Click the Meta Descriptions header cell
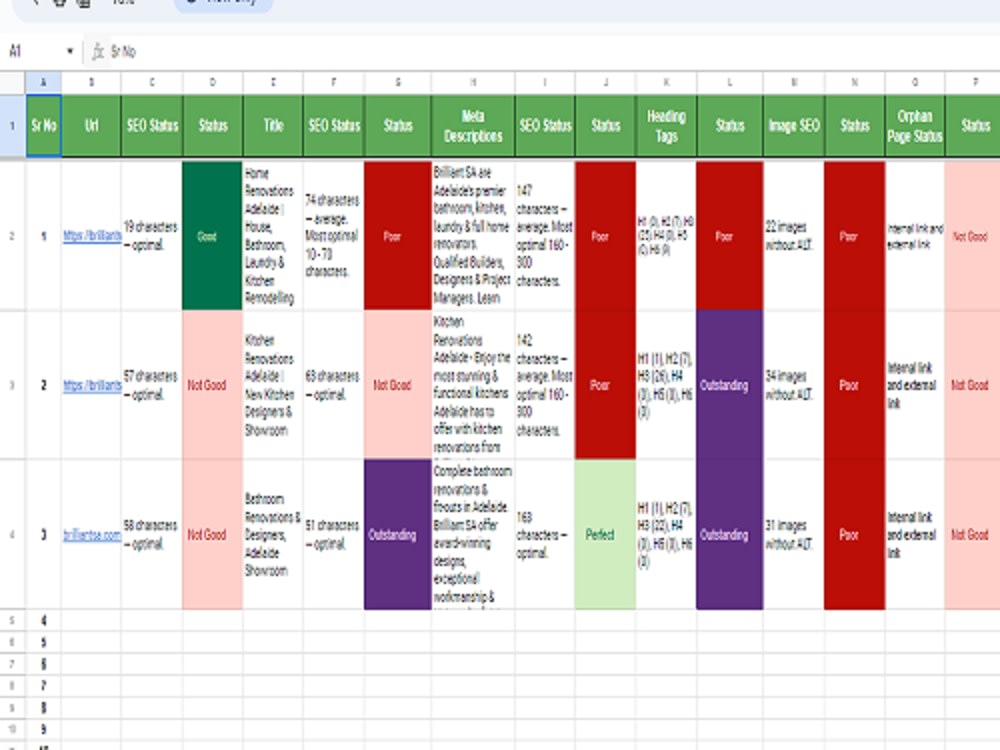The width and height of the screenshot is (1000, 750). point(473,126)
